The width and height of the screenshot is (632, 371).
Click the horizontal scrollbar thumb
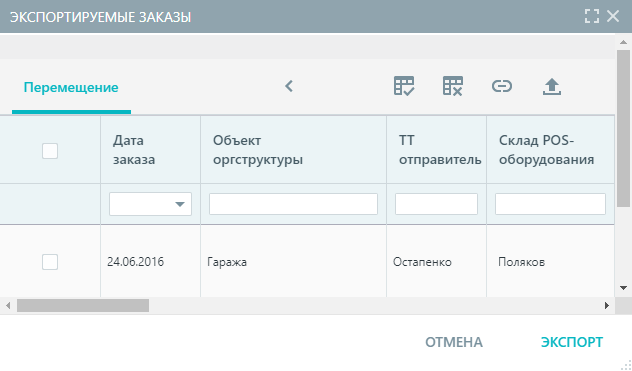click(x=83, y=306)
